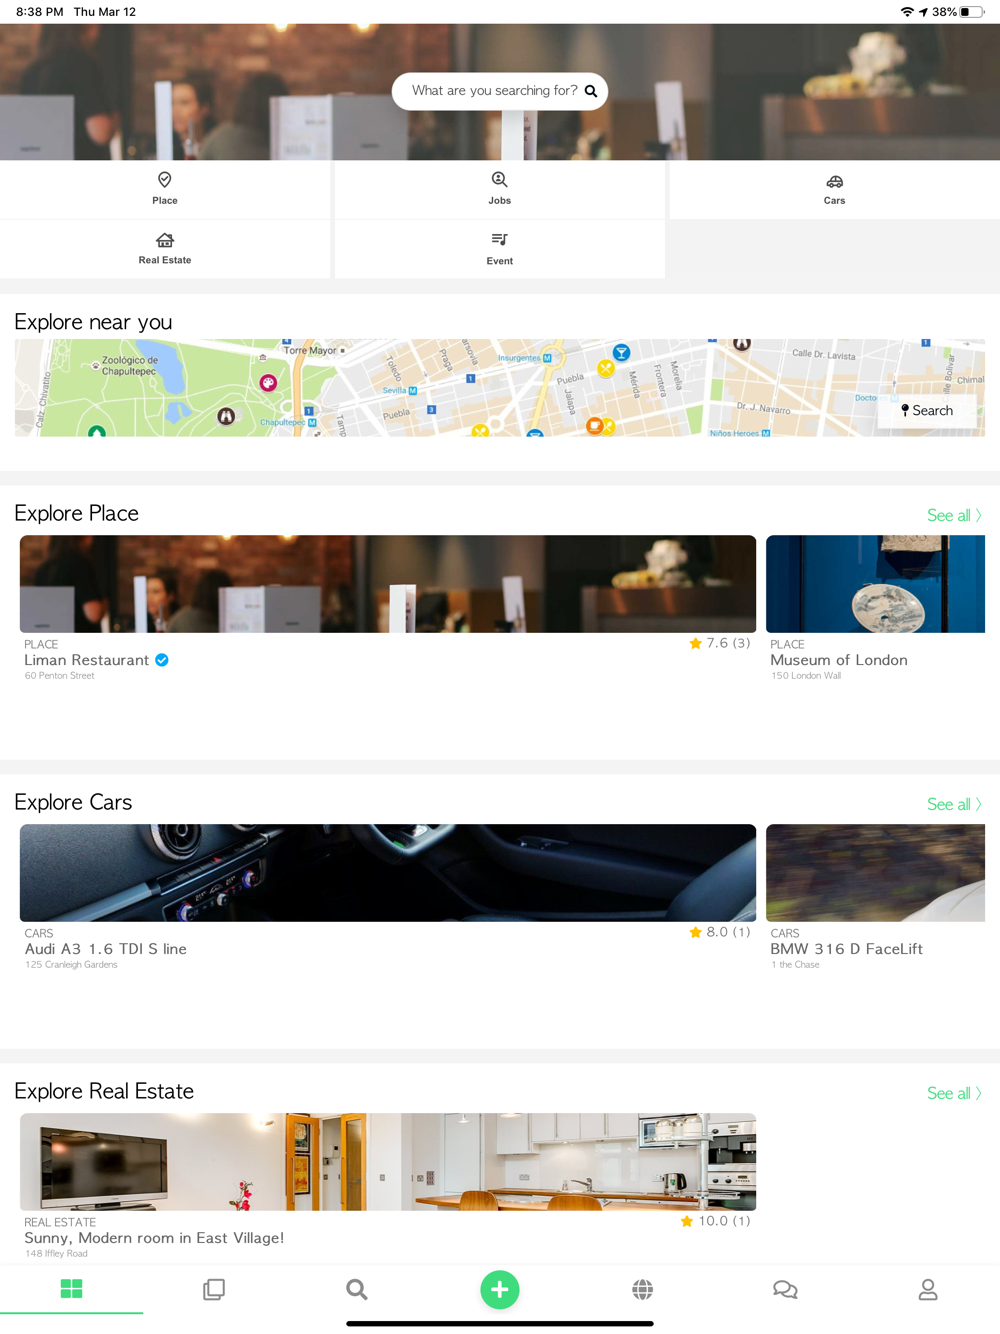Open the Cars category
The width and height of the screenshot is (1000, 1334).
click(x=834, y=189)
